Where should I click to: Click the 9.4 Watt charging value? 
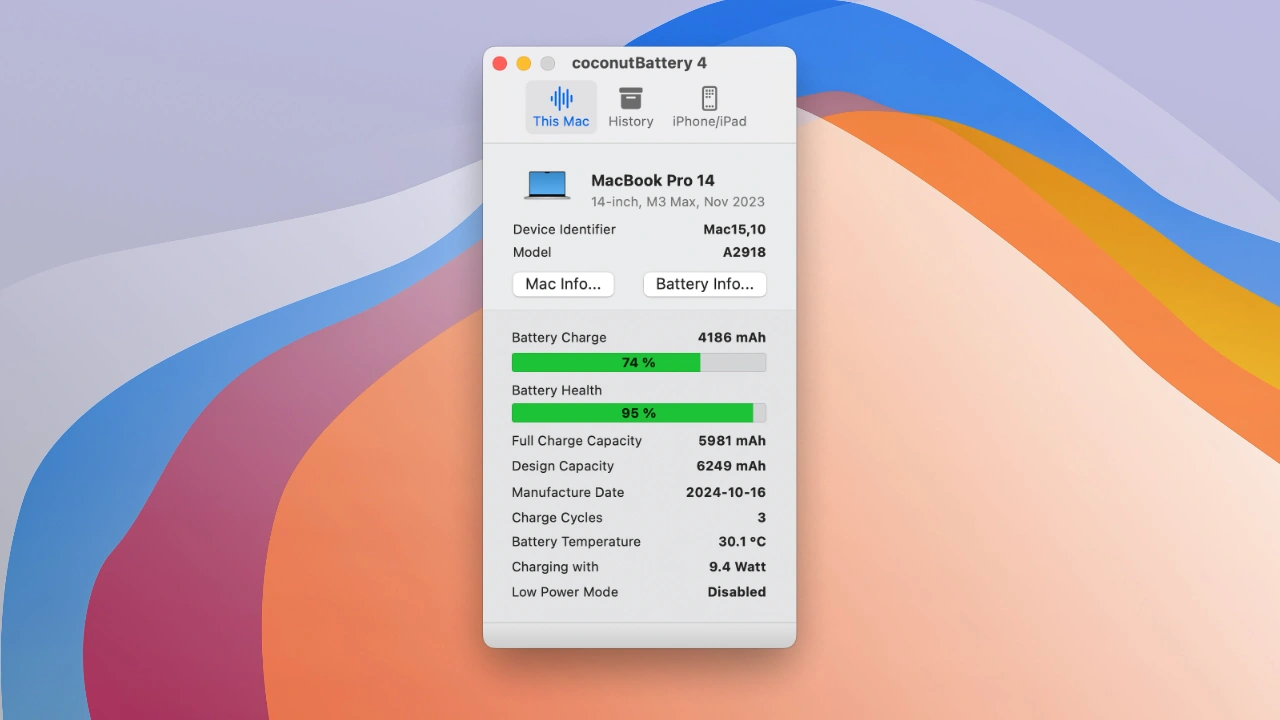(737, 567)
